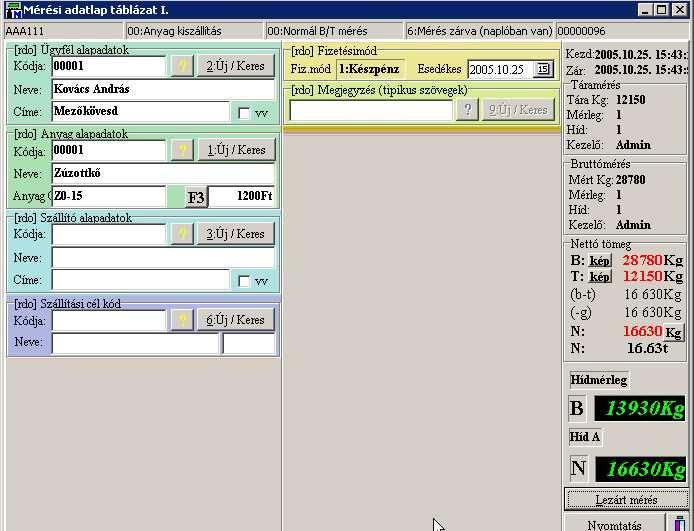Click the Kezd start timestamp 2005.10.25
The height and width of the screenshot is (531, 694).
coord(641,55)
